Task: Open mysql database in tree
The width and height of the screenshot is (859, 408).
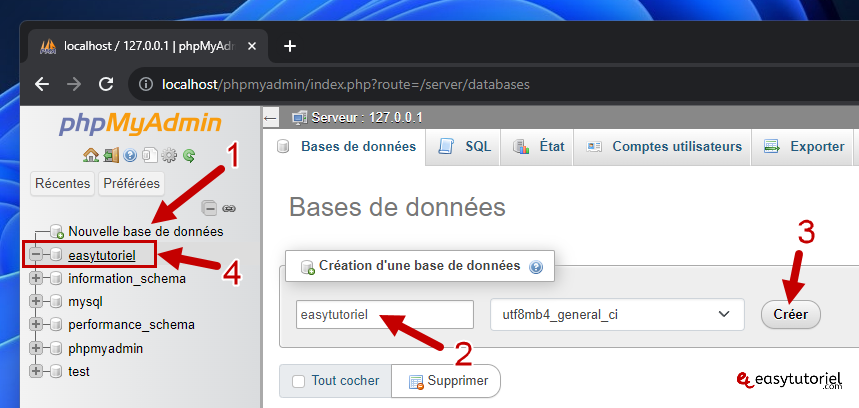Action: pos(85,301)
